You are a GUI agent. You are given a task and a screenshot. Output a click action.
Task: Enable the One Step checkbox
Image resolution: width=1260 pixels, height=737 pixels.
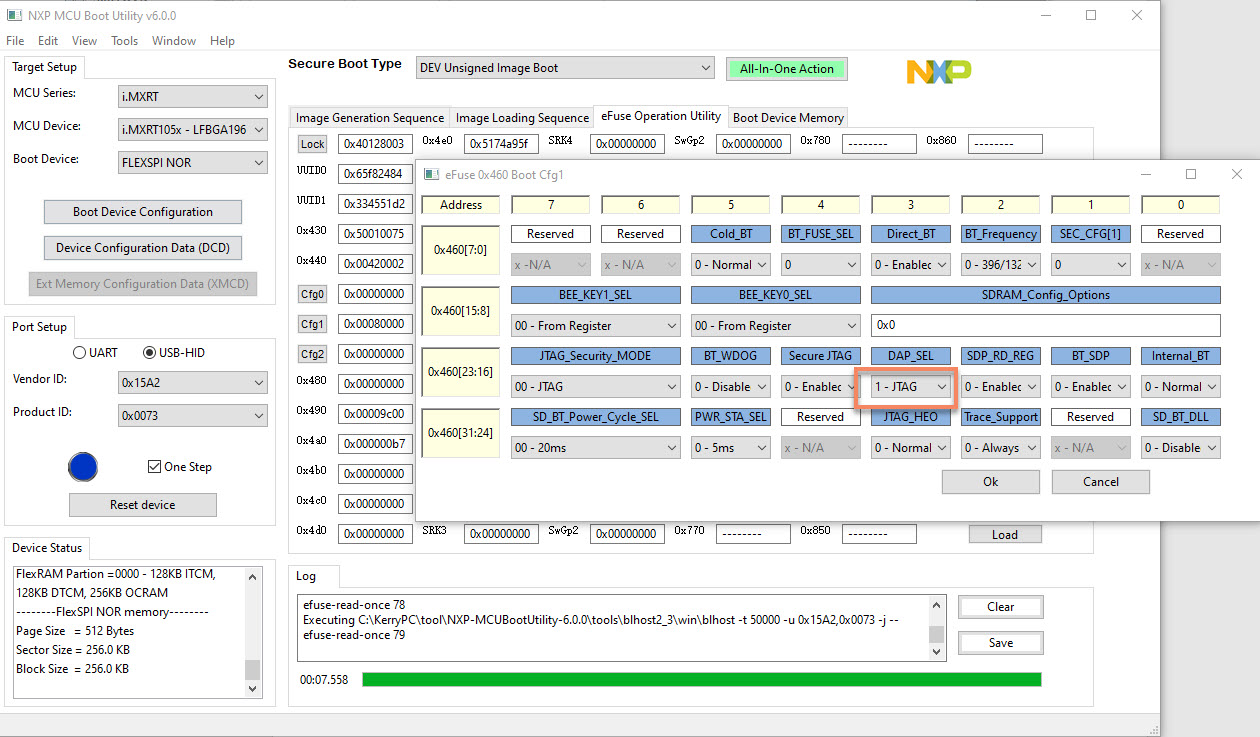pos(155,466)
